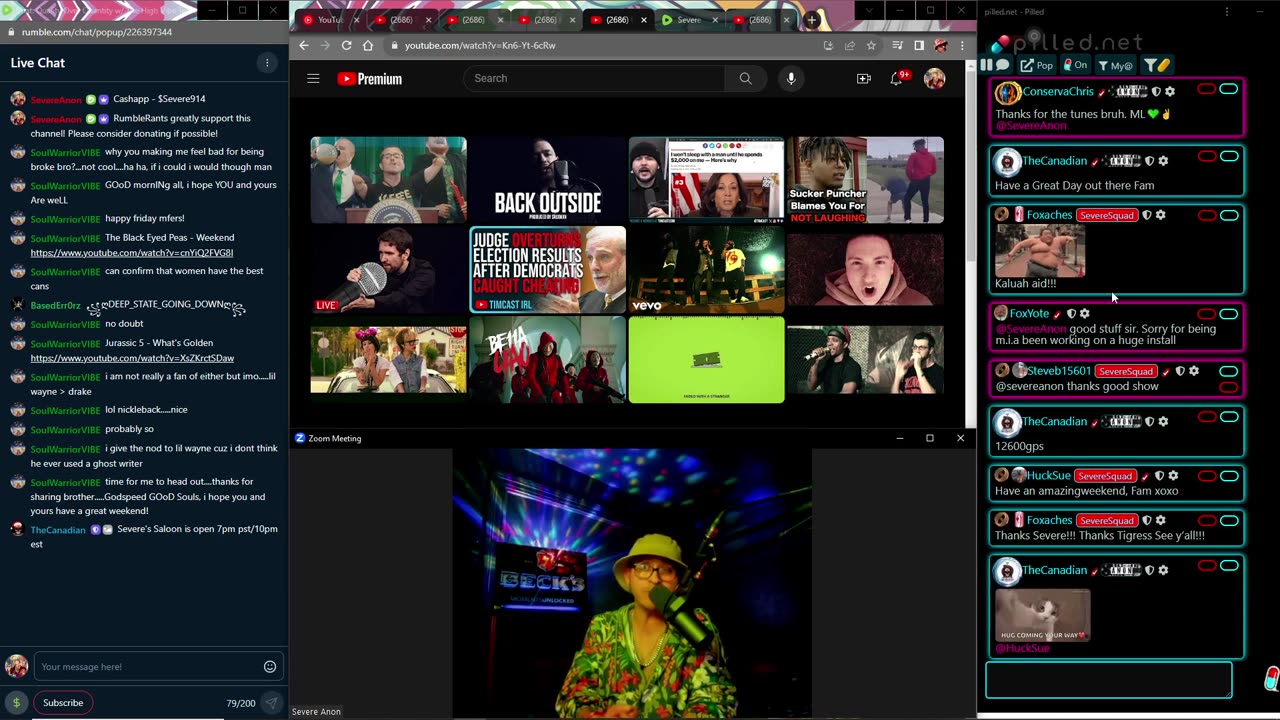The height and width of the screenshot is (720, 1280).
Task: Toggle teal pill switch on ConservaChris message
Action: (1228, 90)
